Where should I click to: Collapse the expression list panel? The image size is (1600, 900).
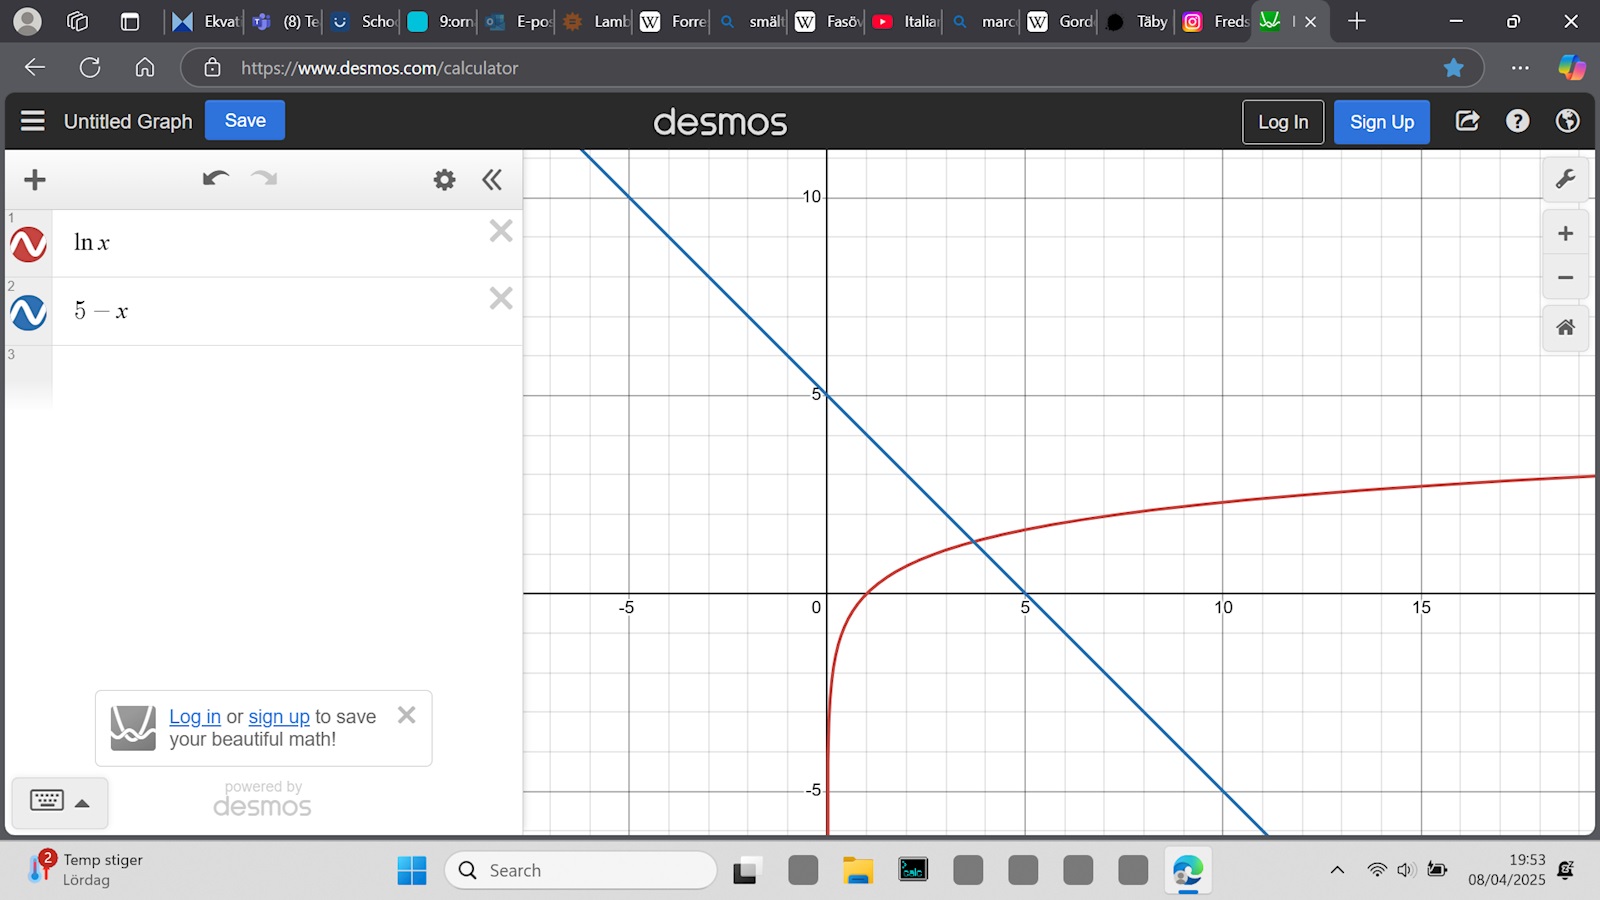[x=491, y=180]
